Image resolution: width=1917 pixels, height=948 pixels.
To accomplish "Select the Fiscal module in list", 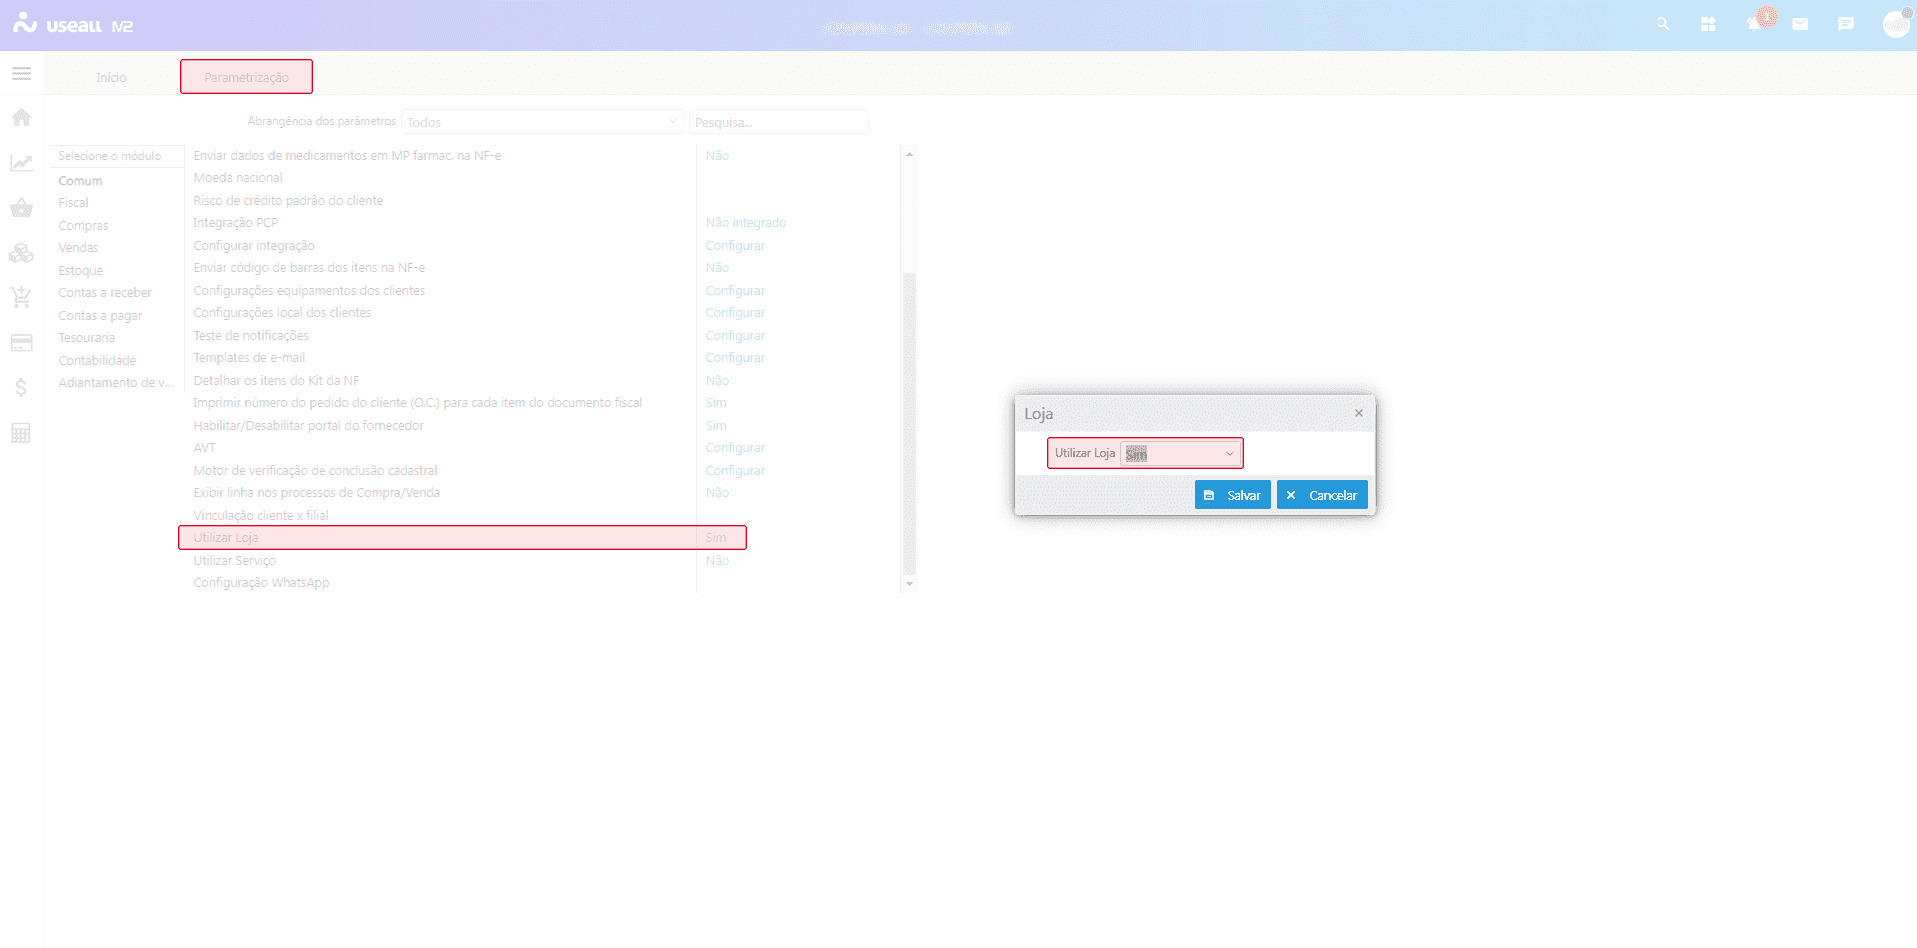I will click(73, 203).
